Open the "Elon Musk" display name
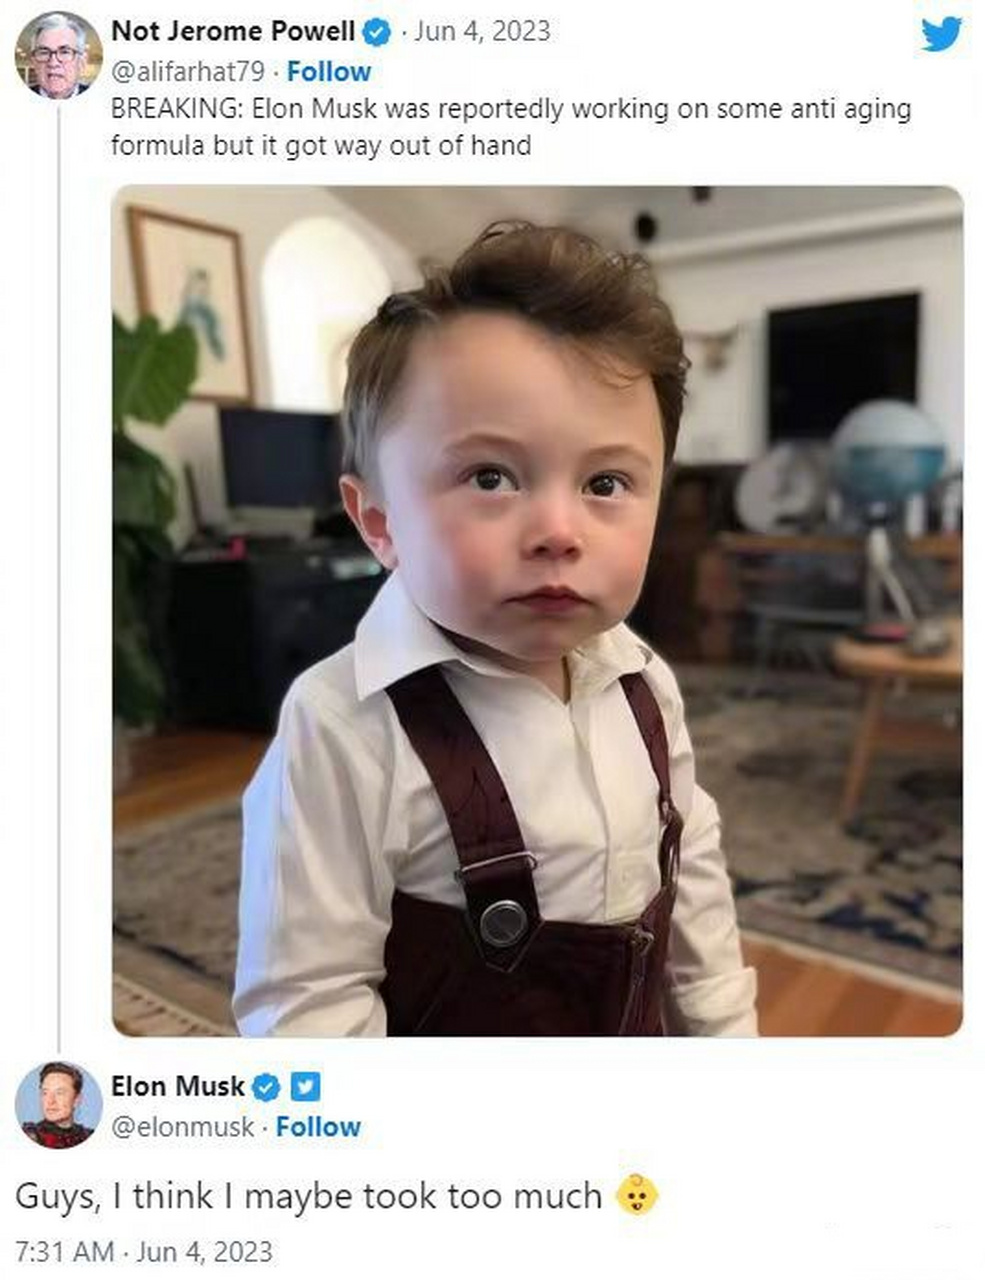 point(177,1087)
